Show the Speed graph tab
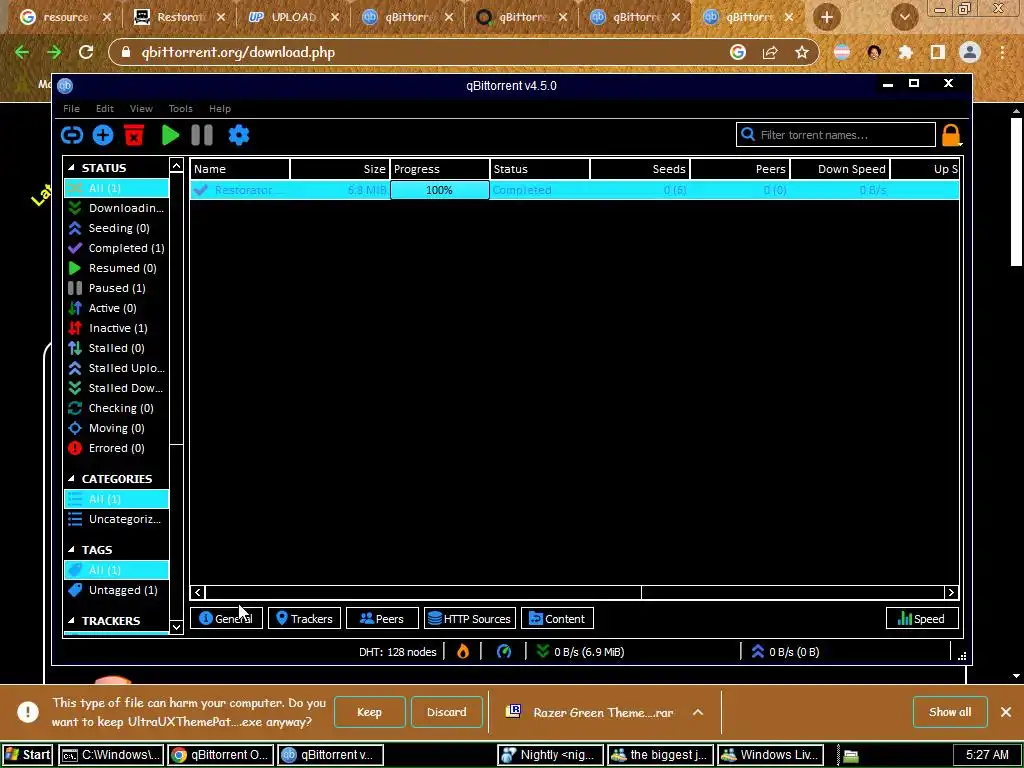1024x768 pixels. (922, 618)
